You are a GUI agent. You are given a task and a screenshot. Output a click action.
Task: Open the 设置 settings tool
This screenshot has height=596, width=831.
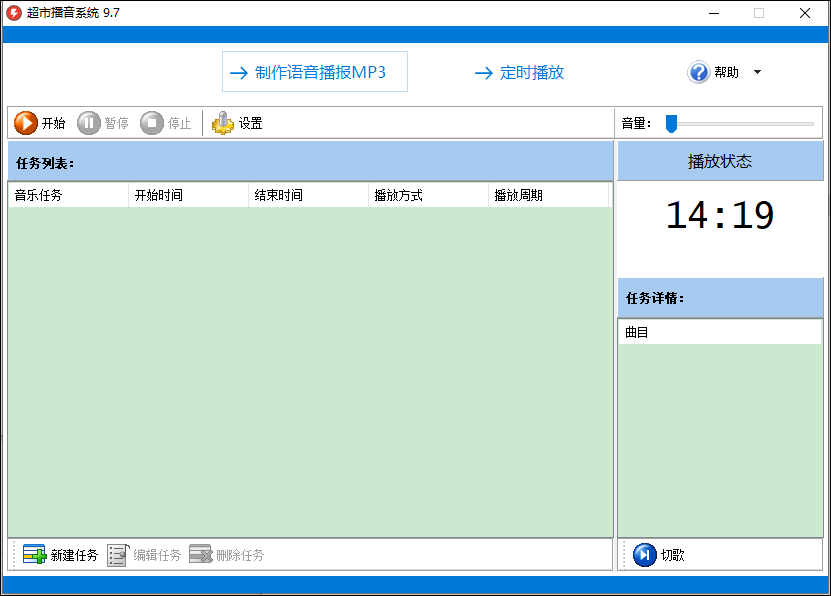click(224, 122)
